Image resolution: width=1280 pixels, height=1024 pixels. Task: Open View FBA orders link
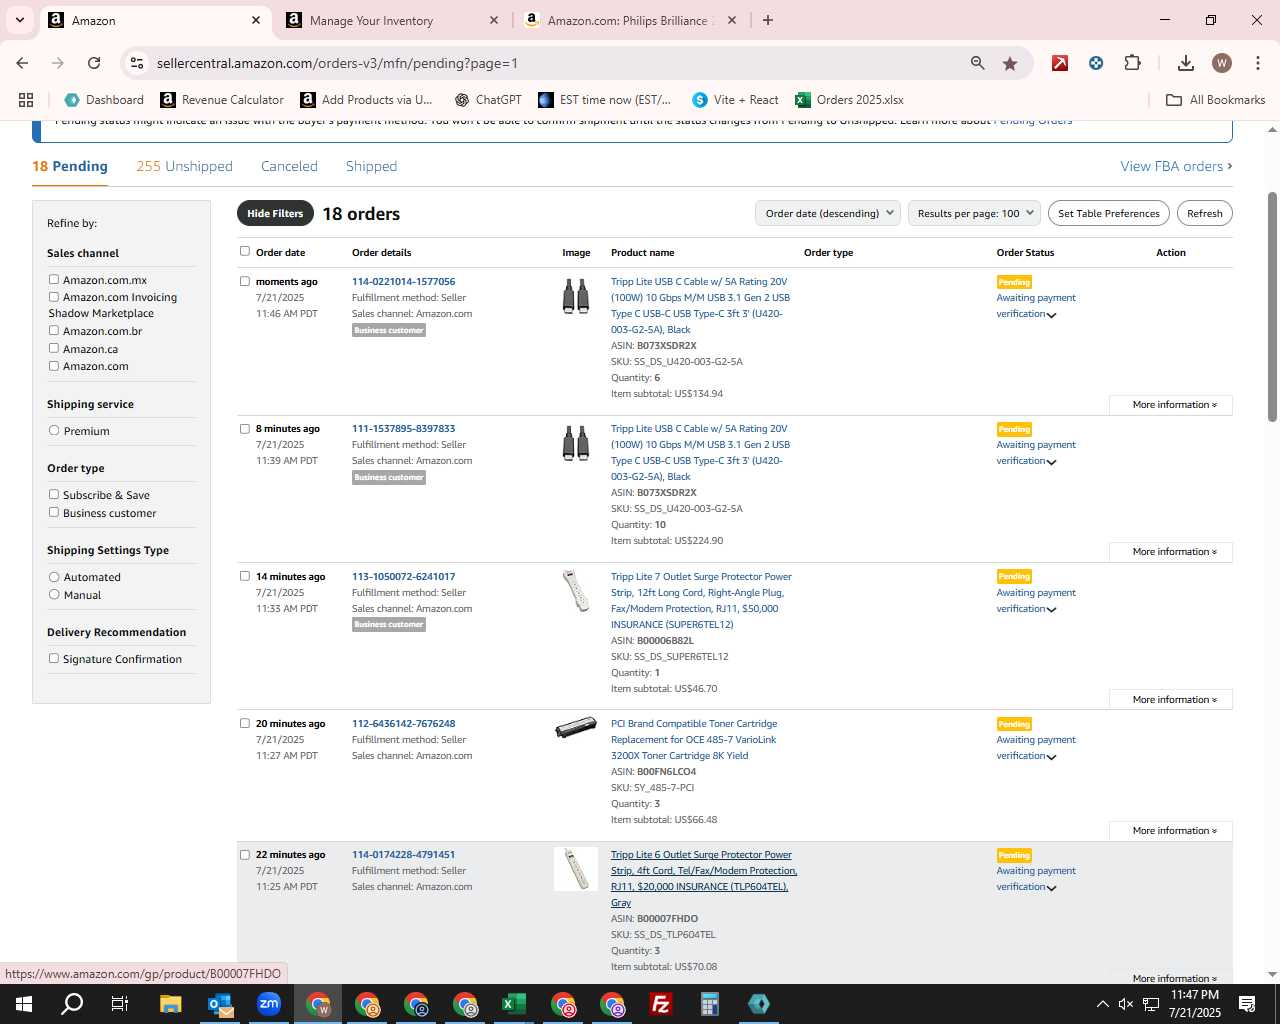1176,166
